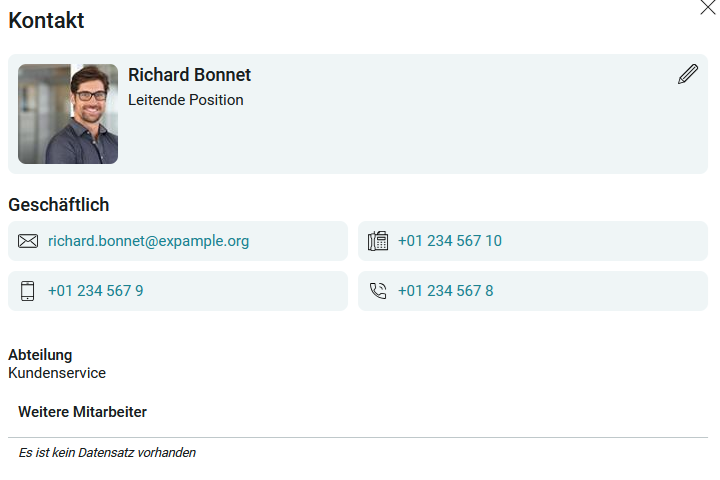Click the telephone handset icon

378,291
